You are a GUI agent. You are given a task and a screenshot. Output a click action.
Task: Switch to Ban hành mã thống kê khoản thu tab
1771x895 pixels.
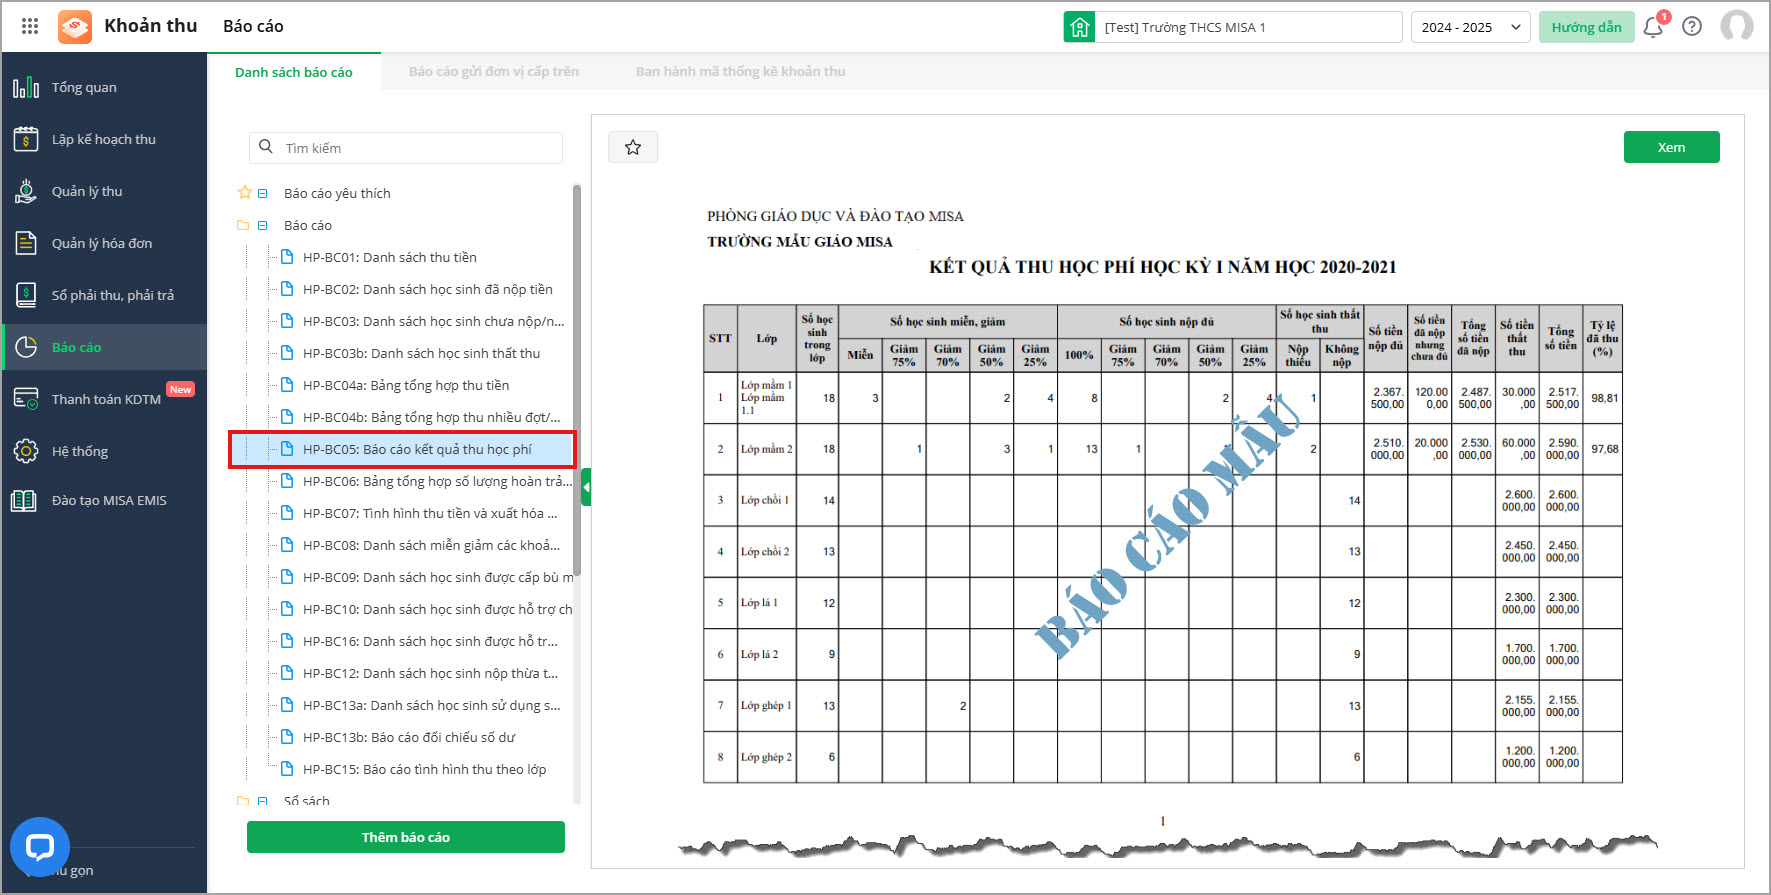741,72
